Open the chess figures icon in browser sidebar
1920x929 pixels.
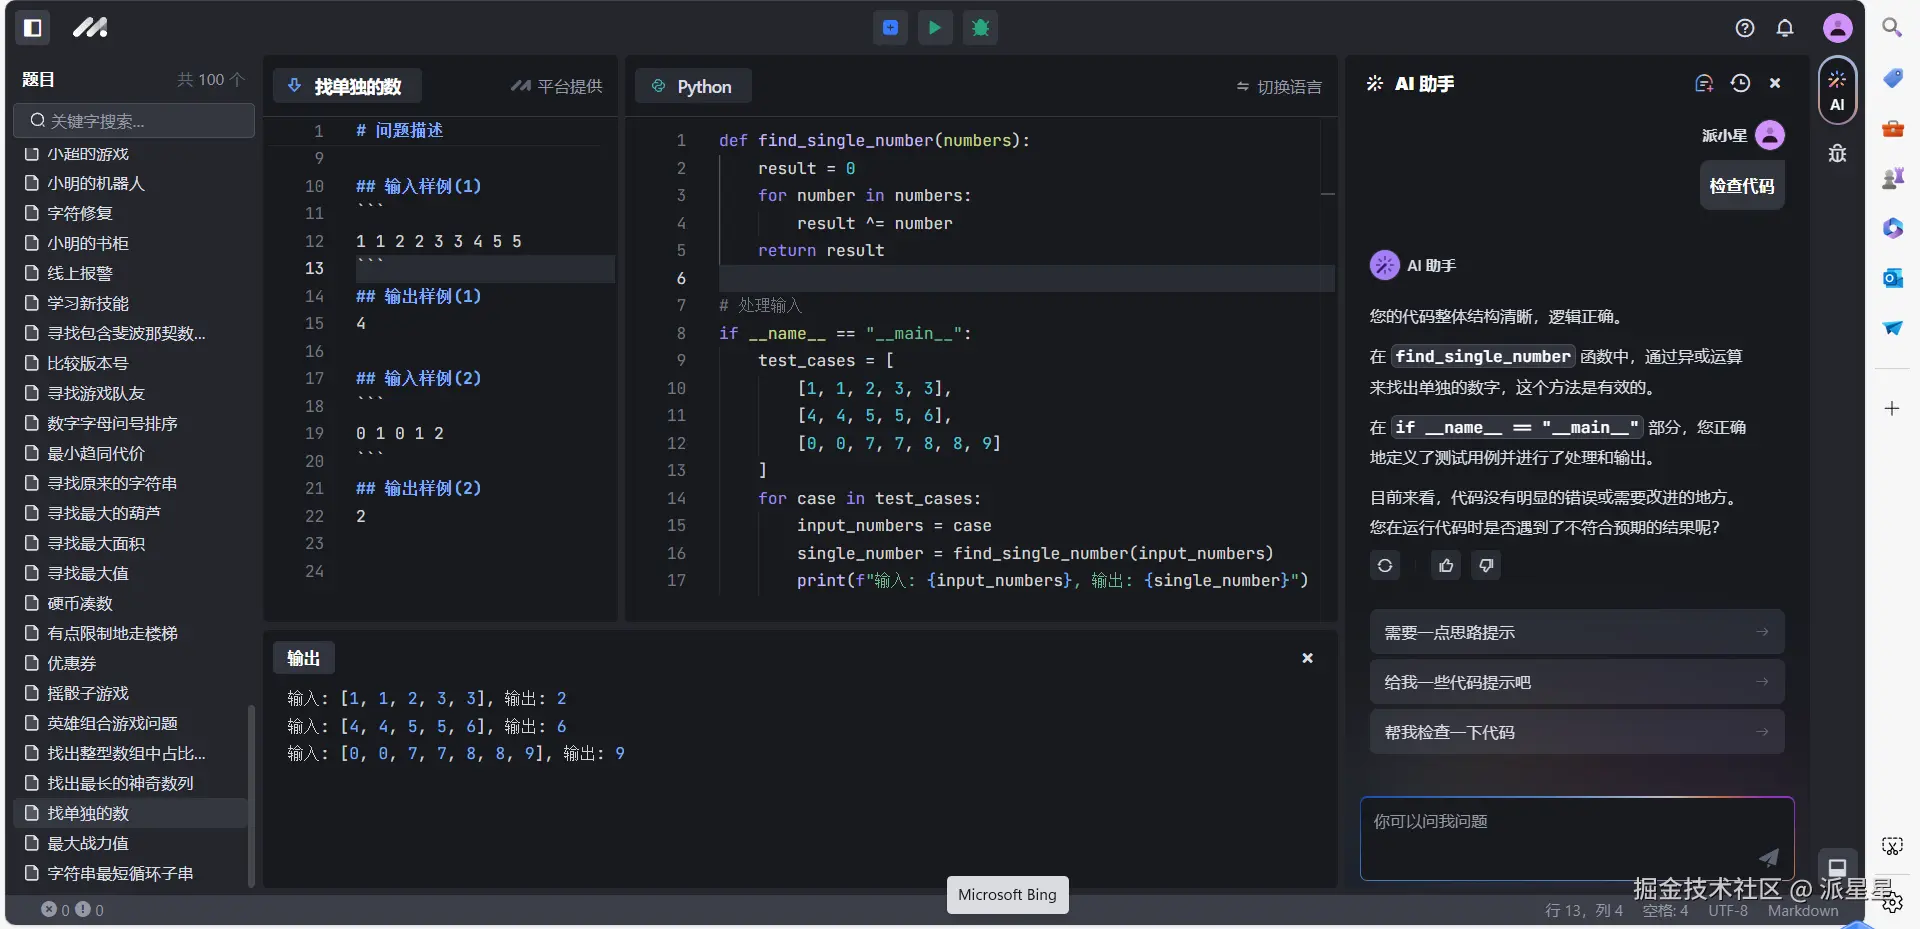click(x=1892, y=178)
